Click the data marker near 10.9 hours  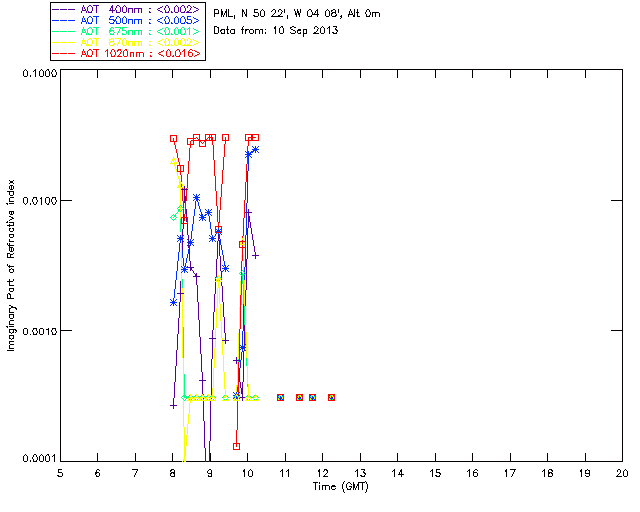pyautogui.click(x=280, y=397)
